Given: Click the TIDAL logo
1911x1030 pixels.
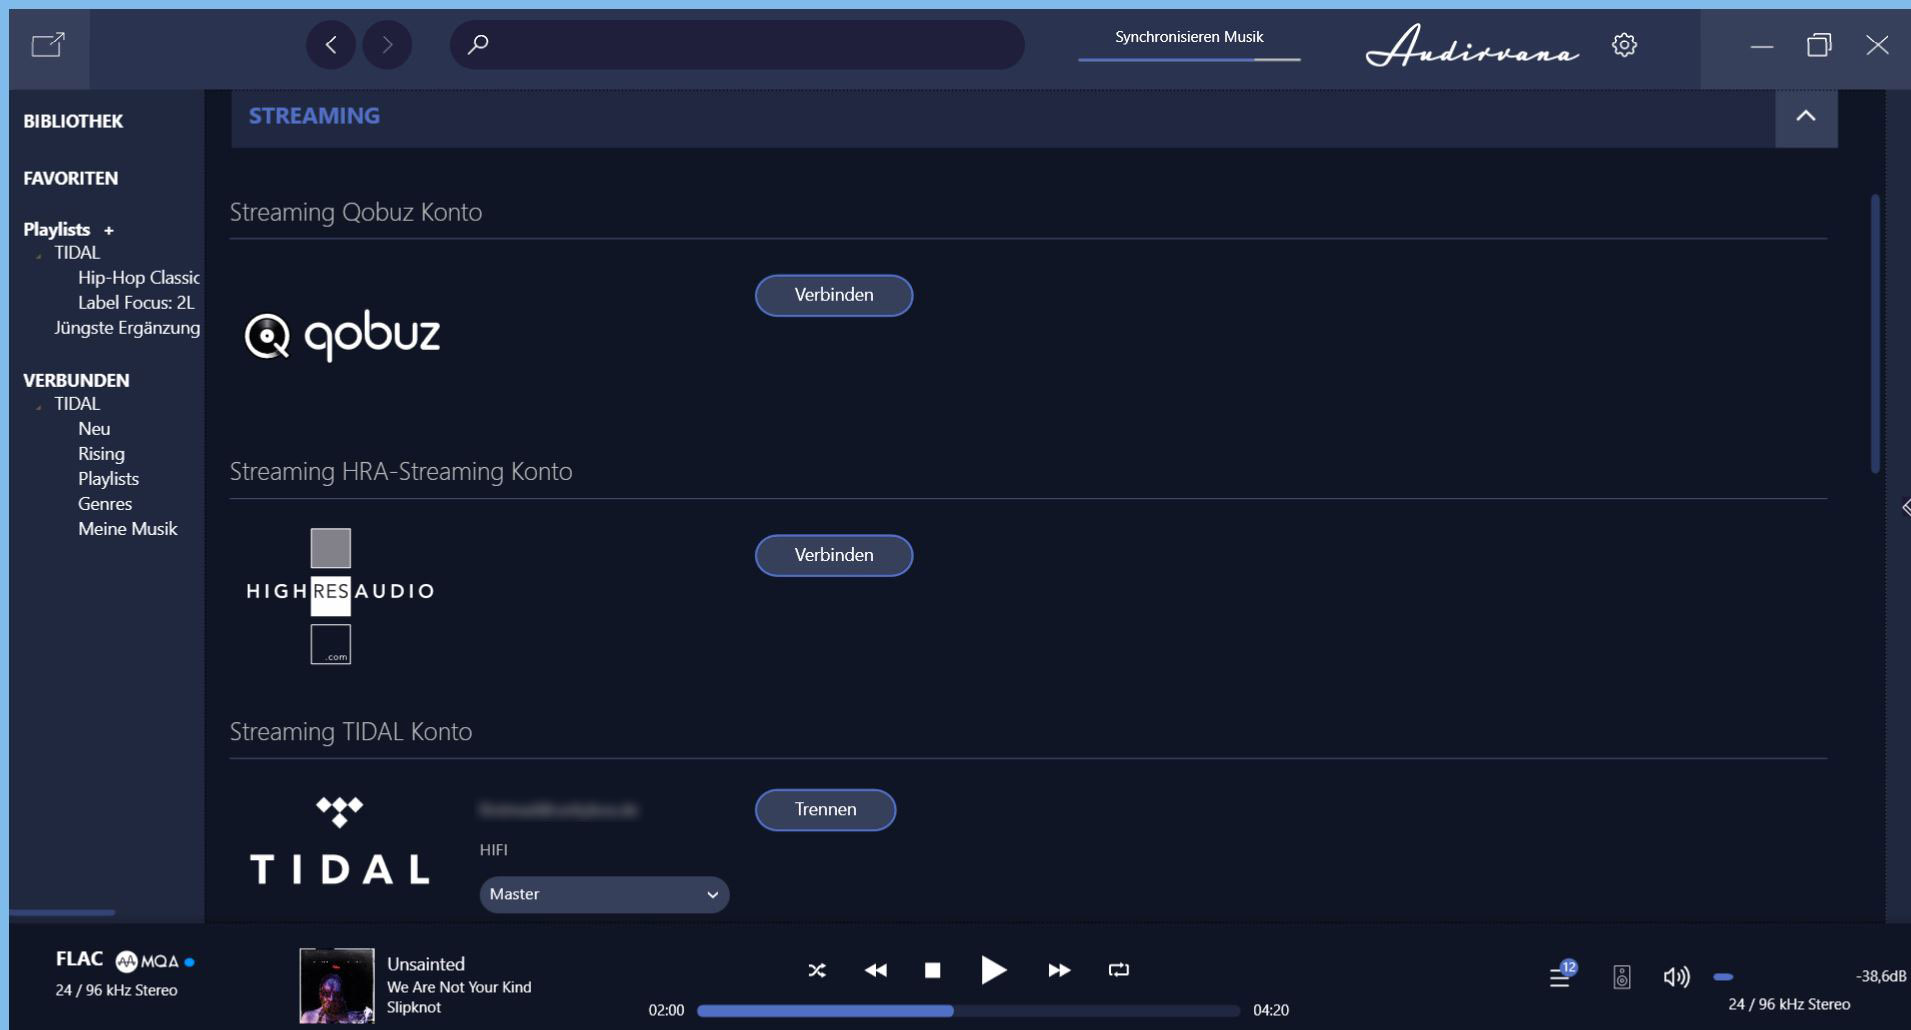Looking at the screenshot, I should tap(340, 840).
